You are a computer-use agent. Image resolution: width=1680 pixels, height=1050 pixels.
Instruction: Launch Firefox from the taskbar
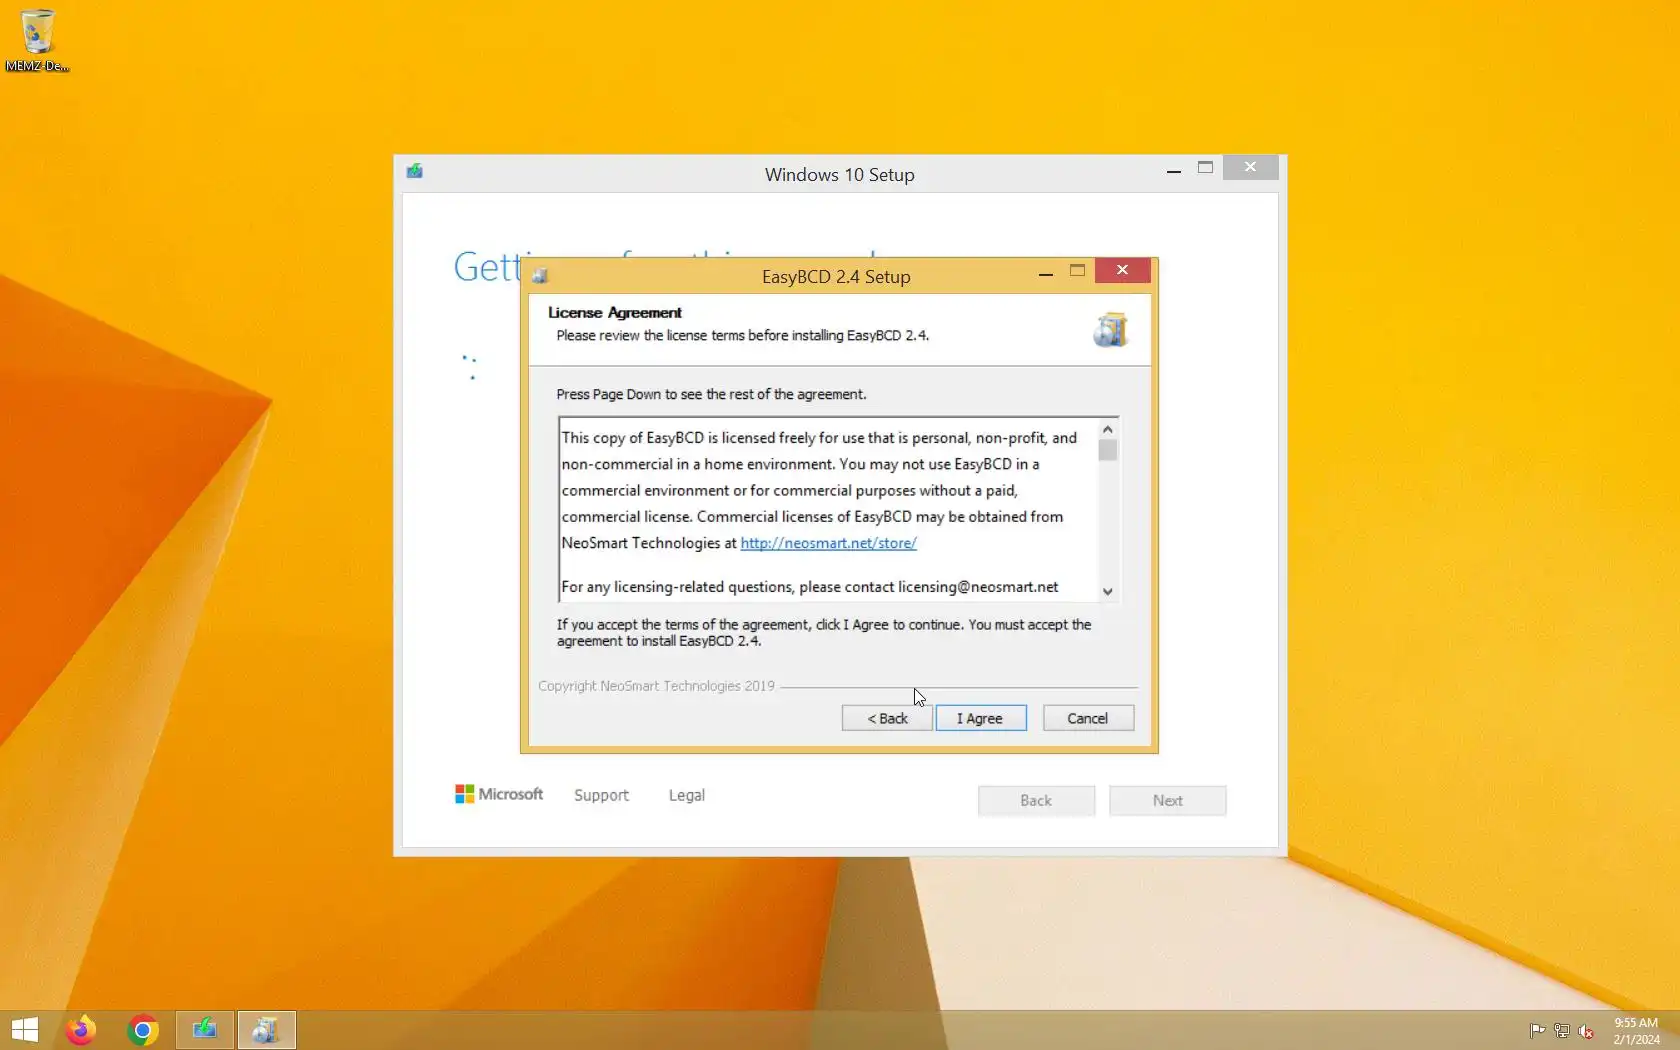(x=81, y=1030)
